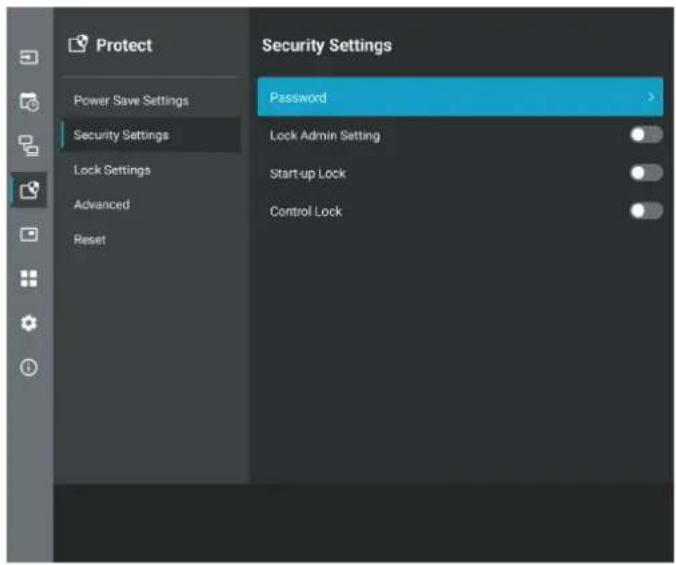Viewport: 676px width, 565px height.
Task: Turn on the Control Lock switch
Action: point(646,211)
